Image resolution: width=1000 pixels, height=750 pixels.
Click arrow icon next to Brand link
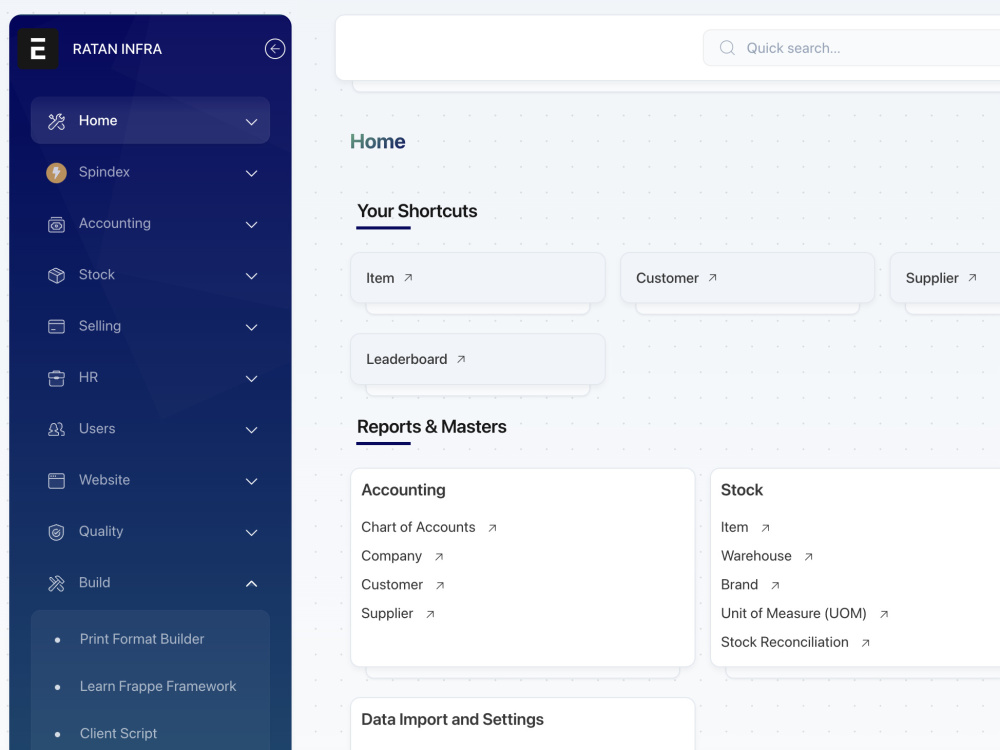coord(775,585)
